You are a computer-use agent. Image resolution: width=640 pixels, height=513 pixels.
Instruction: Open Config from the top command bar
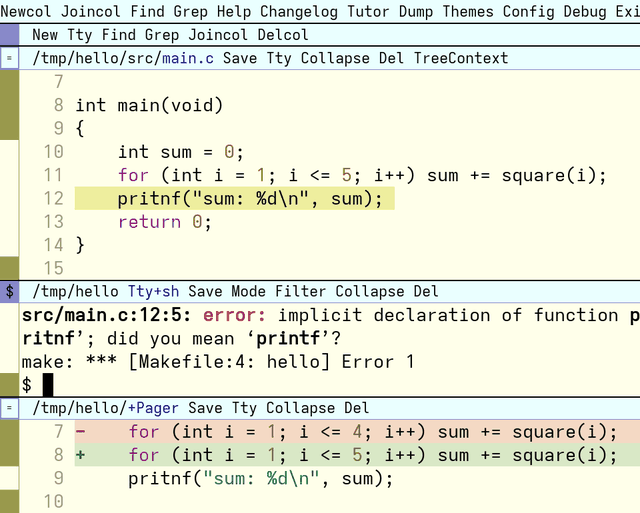(529, 11)
